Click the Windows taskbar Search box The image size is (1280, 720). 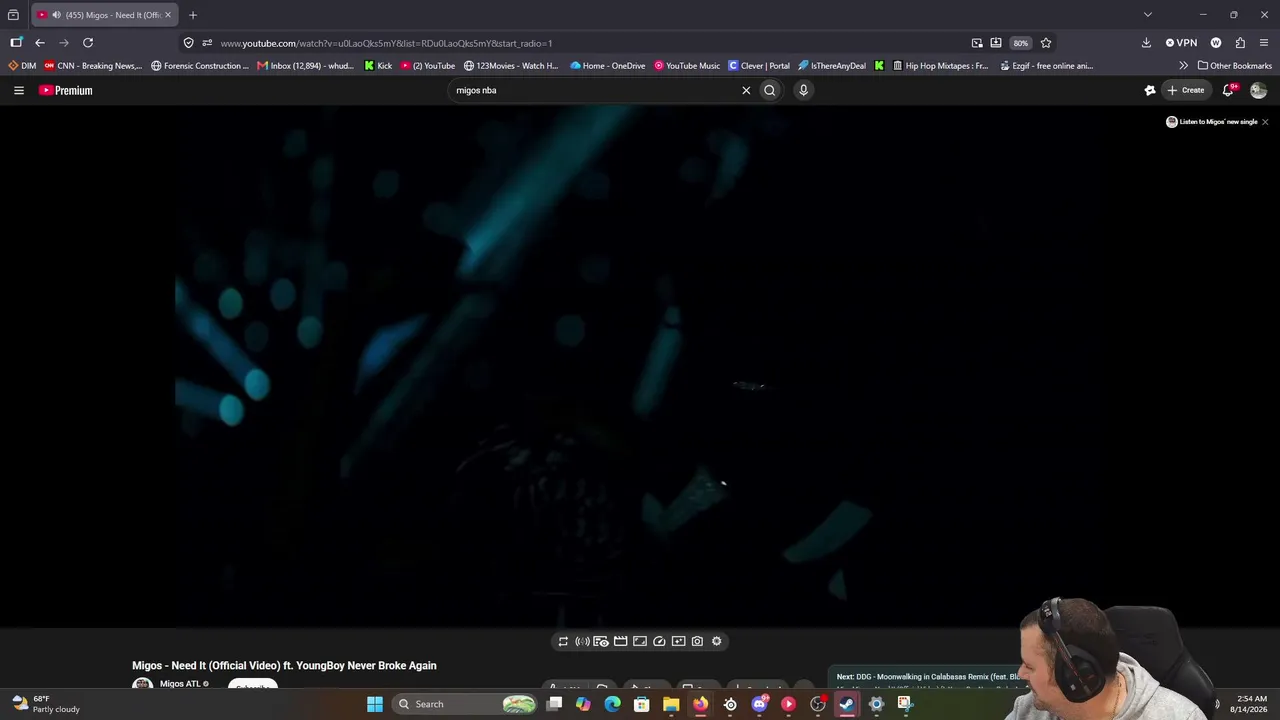pos(466,704)
